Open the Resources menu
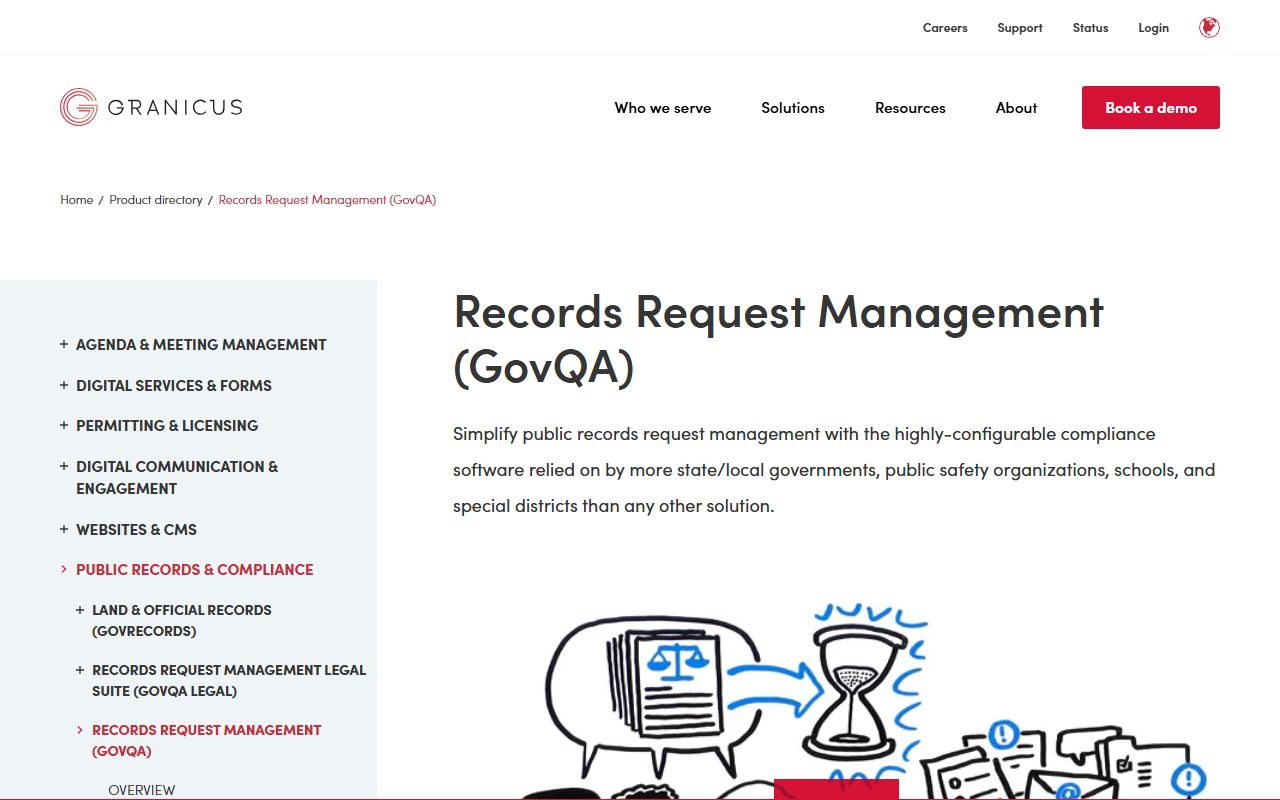 (909, 108)
